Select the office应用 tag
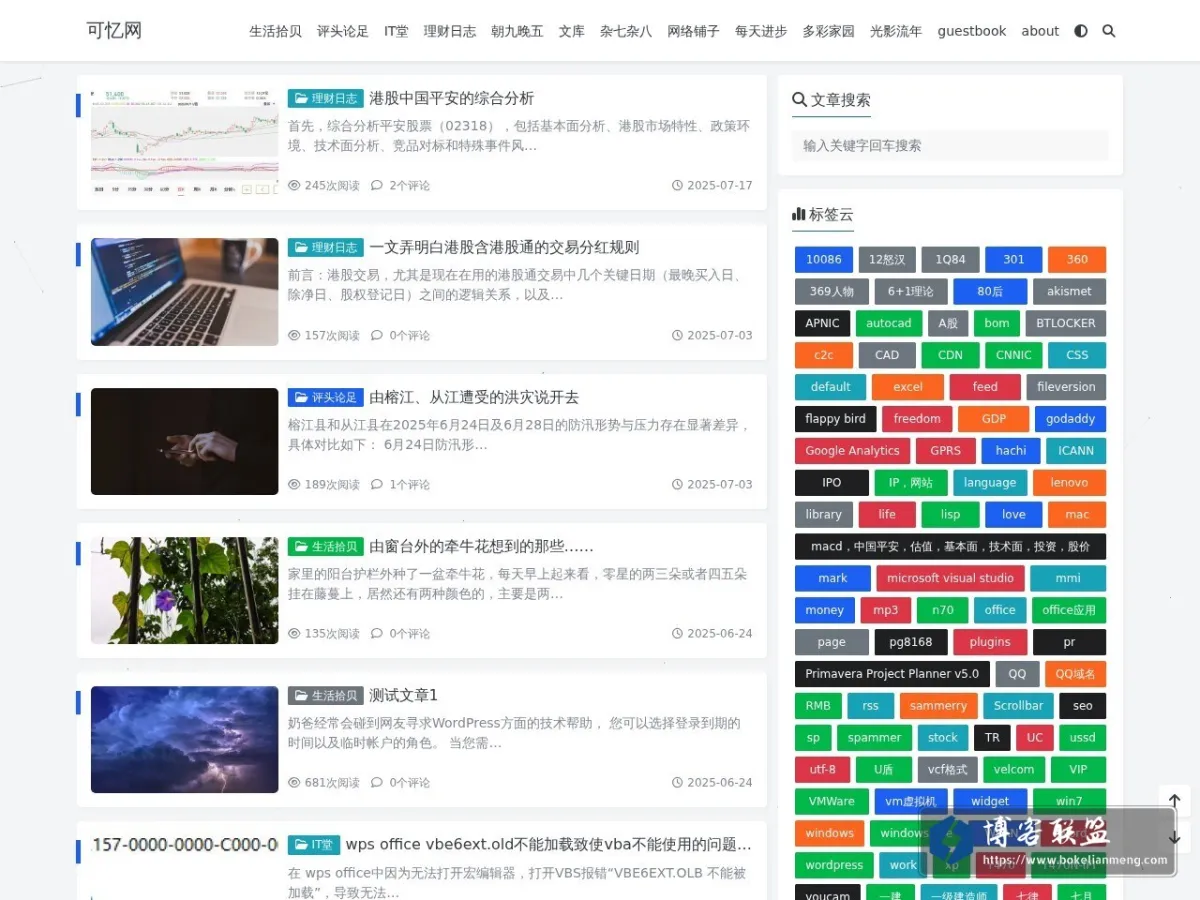This screenshot has height=900, width=1200. point(1069,610)
